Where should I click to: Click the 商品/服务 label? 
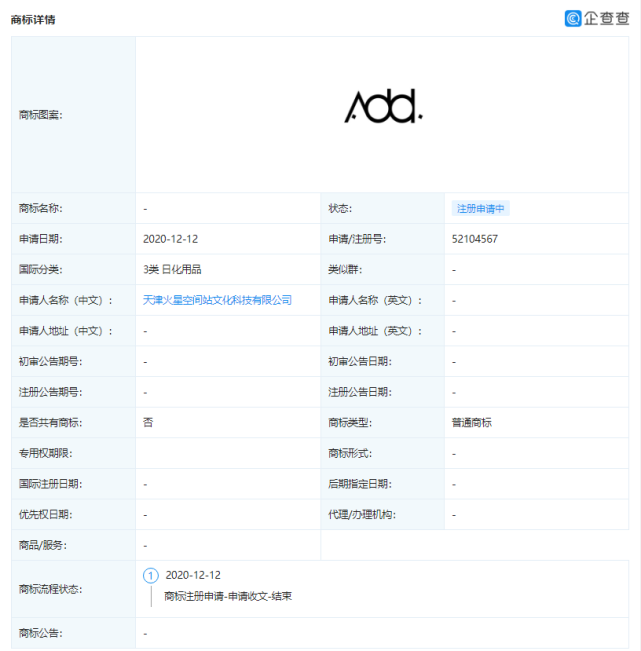tap(43, 545)
